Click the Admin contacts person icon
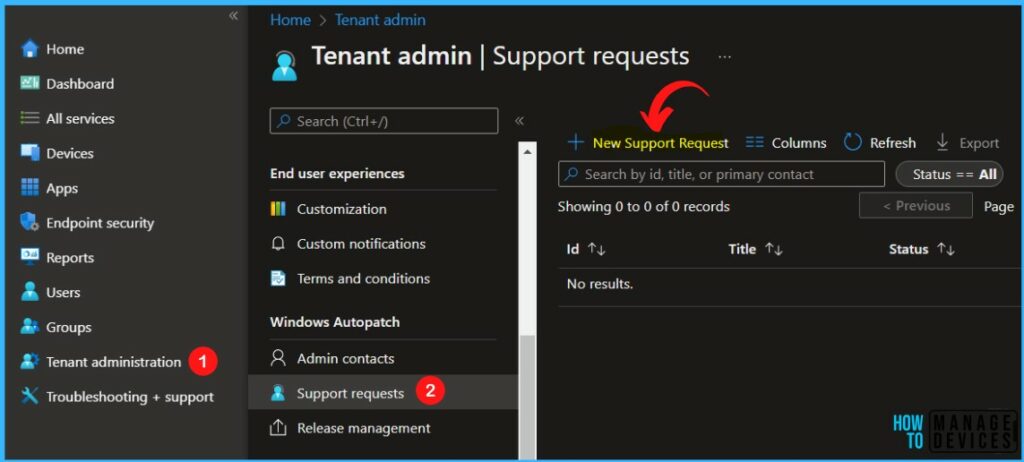1024x462 pixels. coord(278,358)
